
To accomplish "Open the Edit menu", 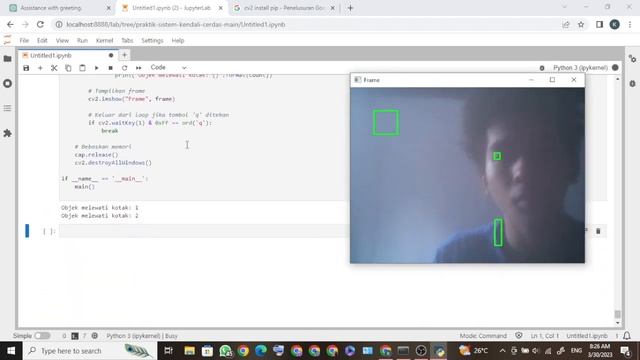I will [x=42, y=40].
